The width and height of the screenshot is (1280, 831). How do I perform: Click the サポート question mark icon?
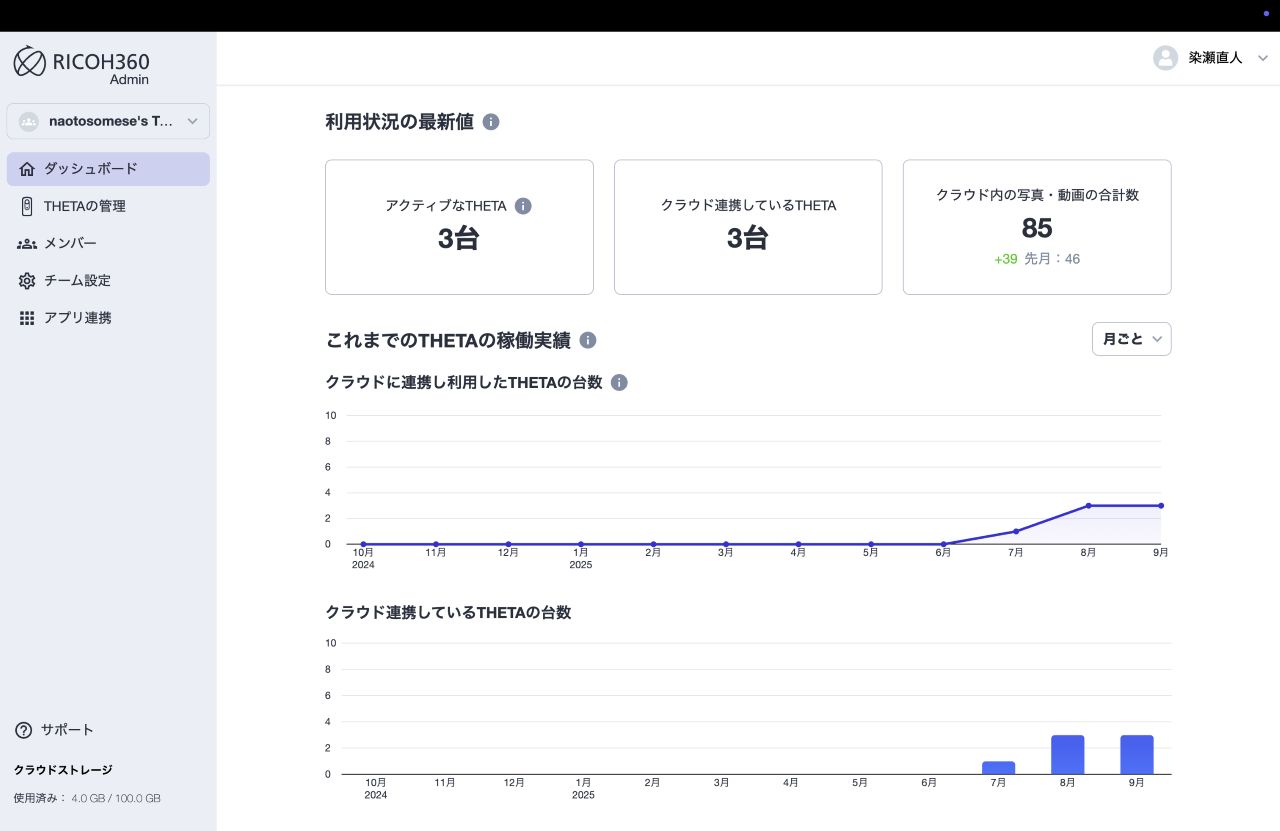(x=24, y=730)
